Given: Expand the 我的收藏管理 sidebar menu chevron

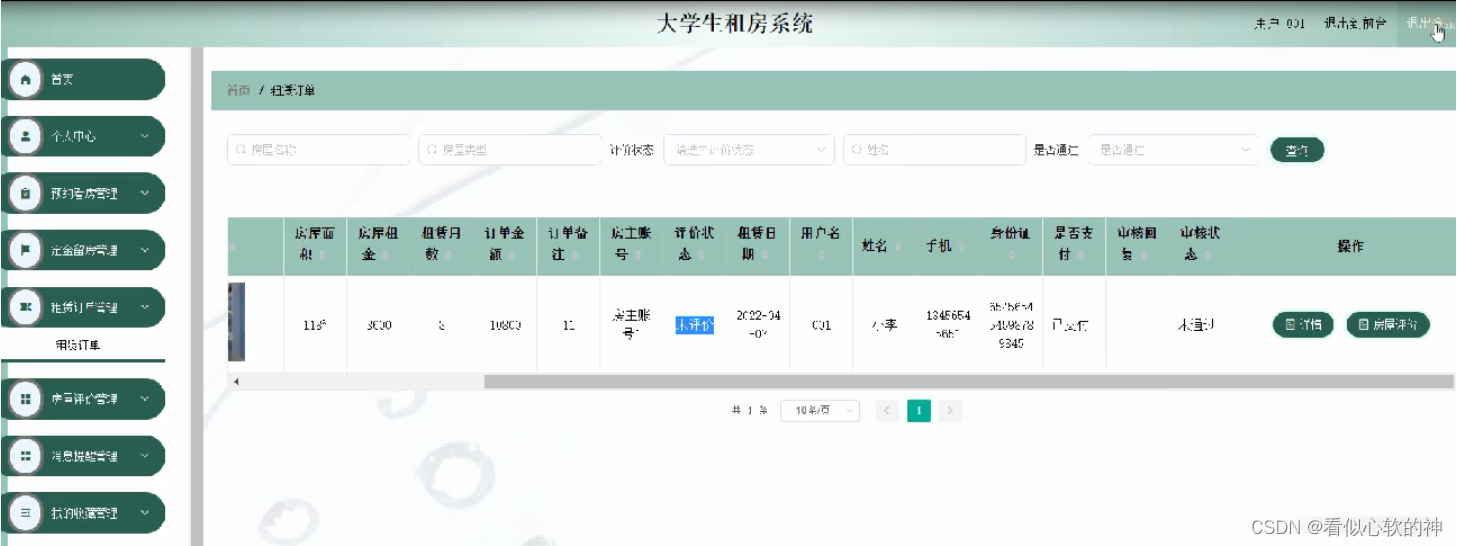Looking at the screenshot, I should [145, 512].
